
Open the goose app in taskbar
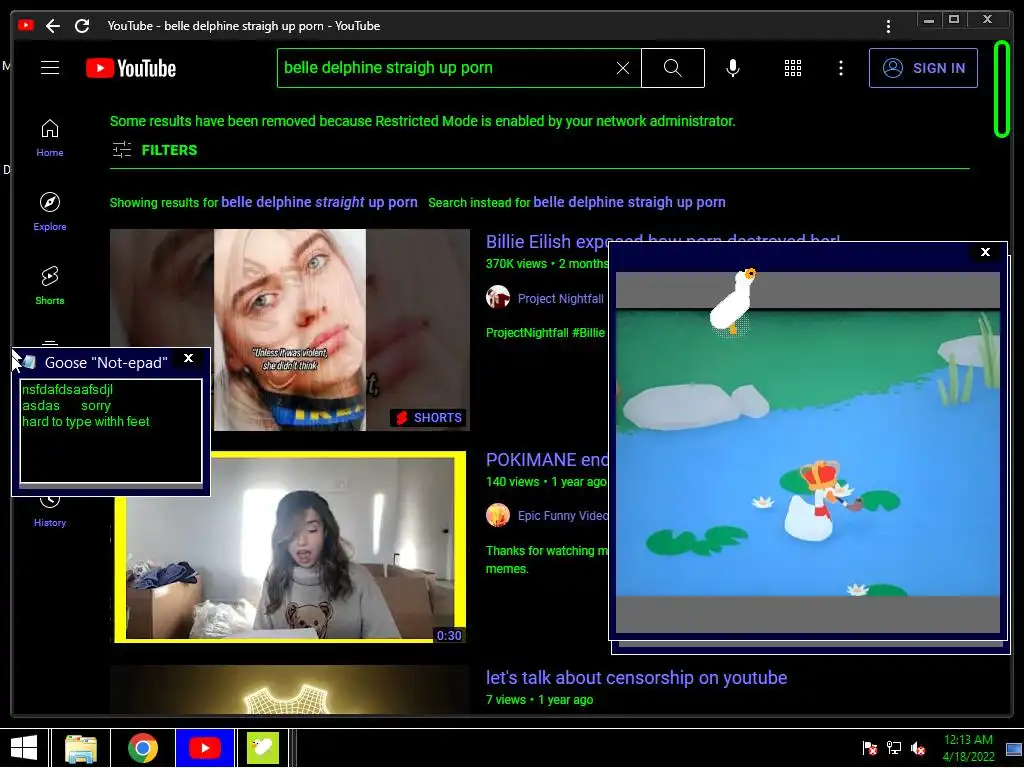click(263, 748)
